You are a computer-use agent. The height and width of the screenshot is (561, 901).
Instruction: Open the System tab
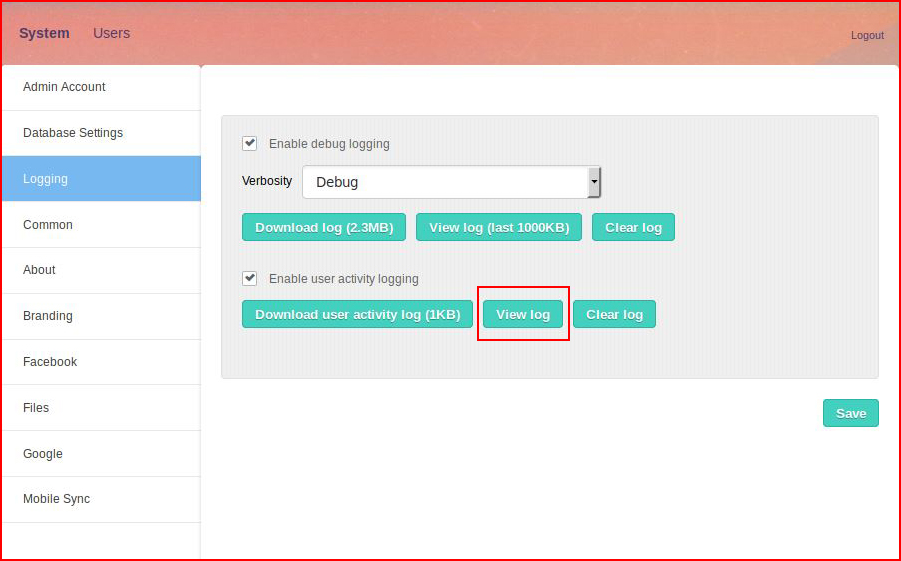click(x=44, y=33)
